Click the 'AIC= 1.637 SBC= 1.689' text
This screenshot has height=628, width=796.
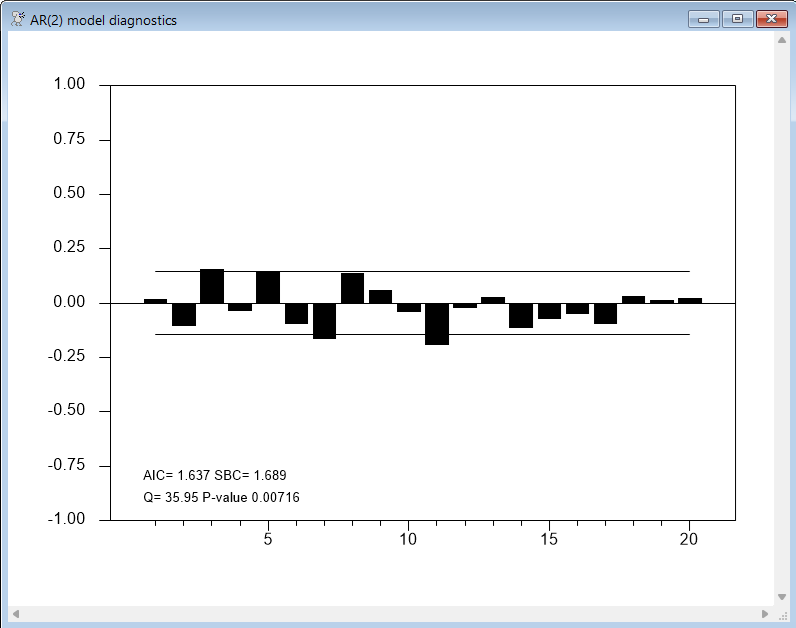215,475
